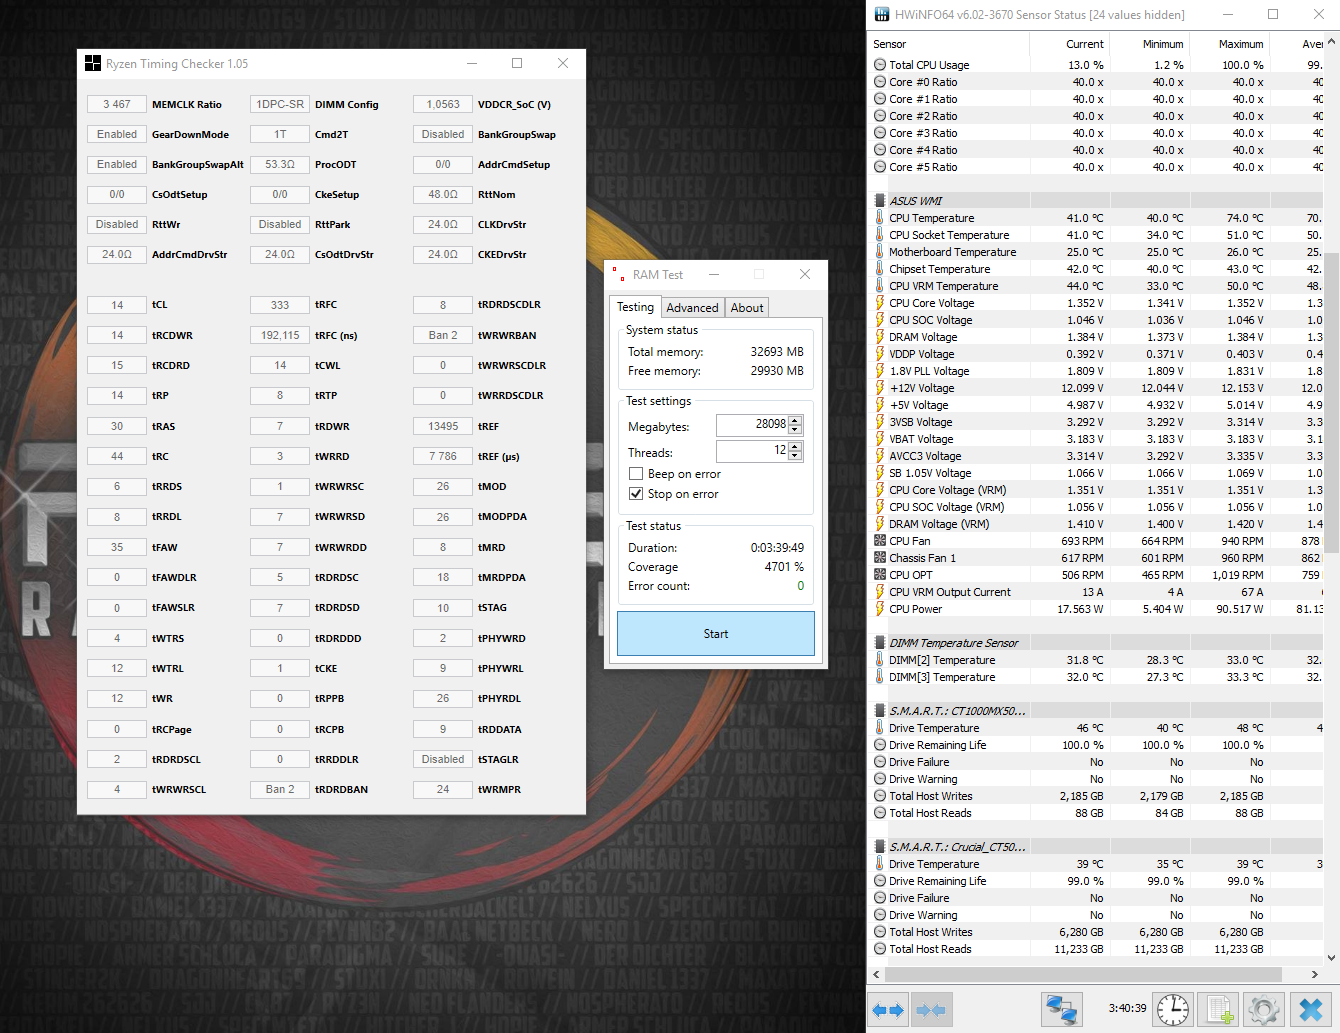Click the CPU OPT fan icon
The width and height of the screenshot is (1340, 1033).
coord(880,575)
